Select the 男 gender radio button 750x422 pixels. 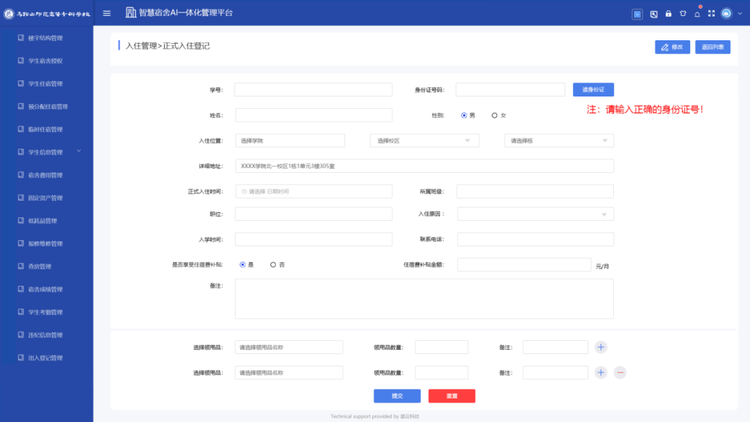click(464, 115)
